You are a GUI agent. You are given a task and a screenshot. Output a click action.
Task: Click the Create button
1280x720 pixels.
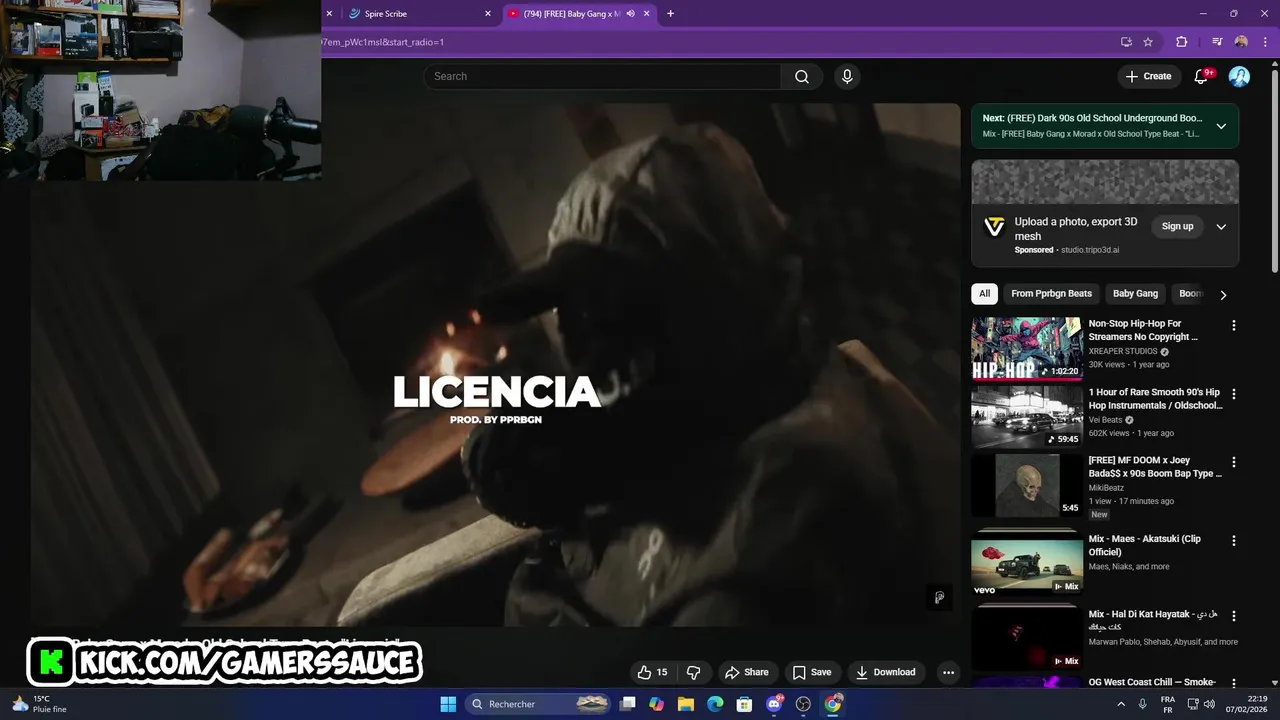[1148, 76]
